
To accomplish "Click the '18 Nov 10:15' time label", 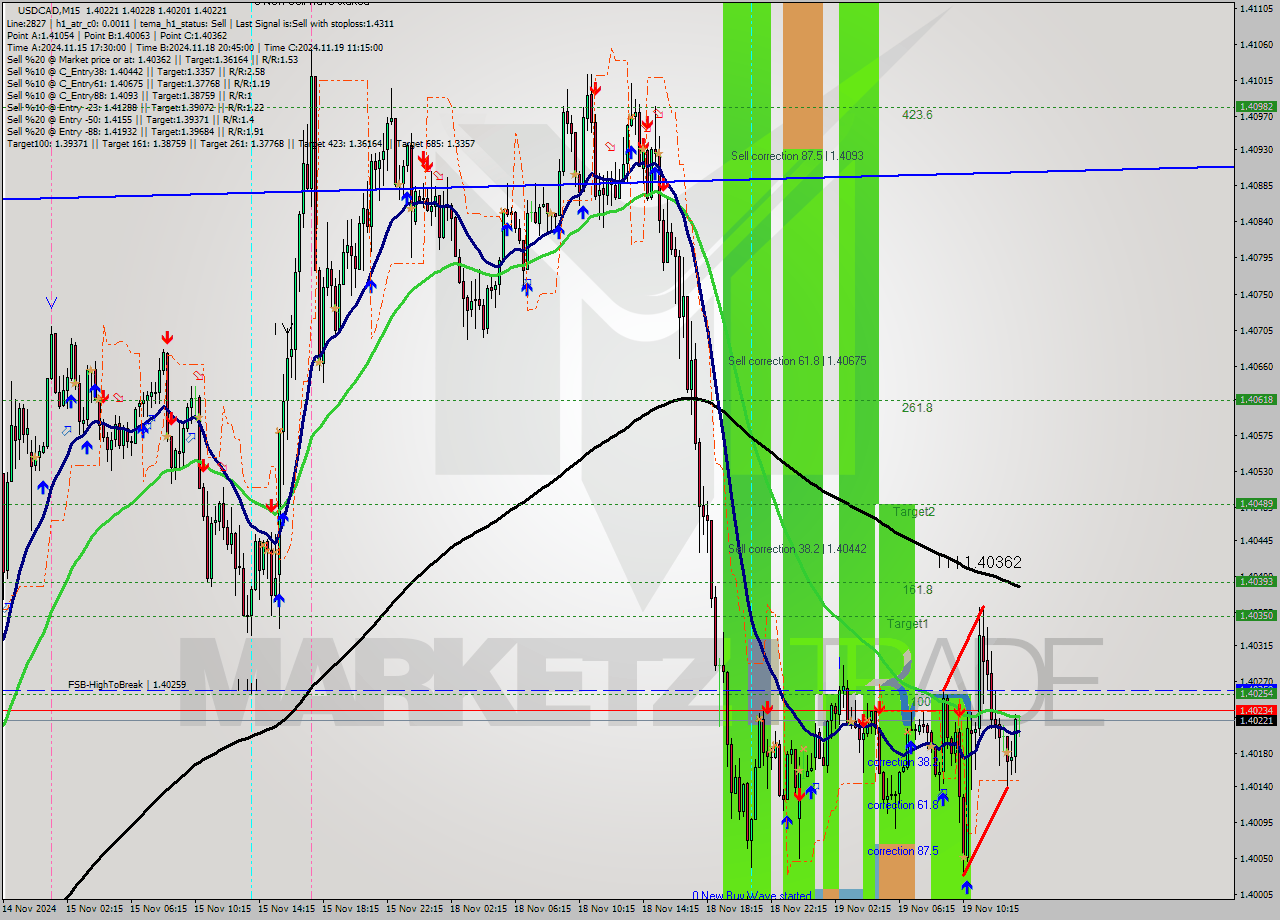I will pos(605,909).
